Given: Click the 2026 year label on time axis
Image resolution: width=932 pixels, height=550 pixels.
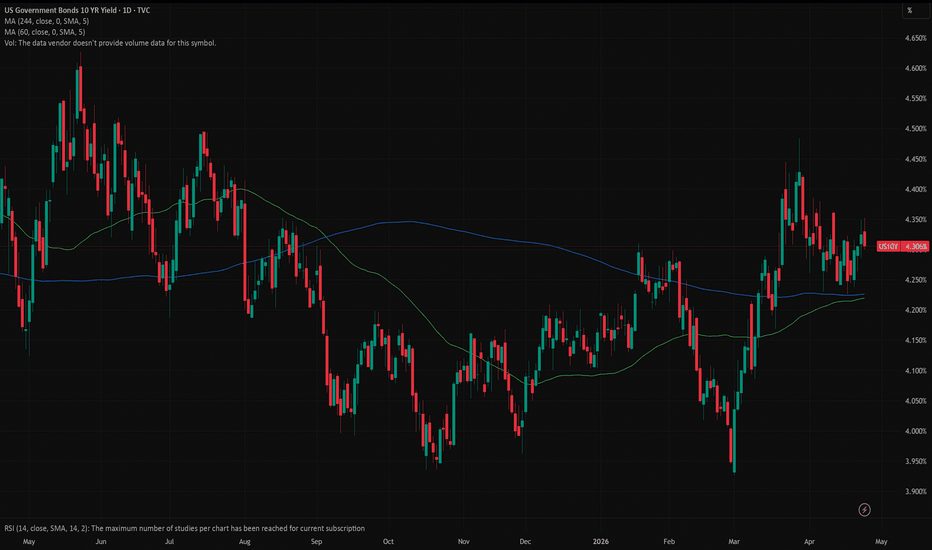Looking at the screenshot, I should (601, 542).
